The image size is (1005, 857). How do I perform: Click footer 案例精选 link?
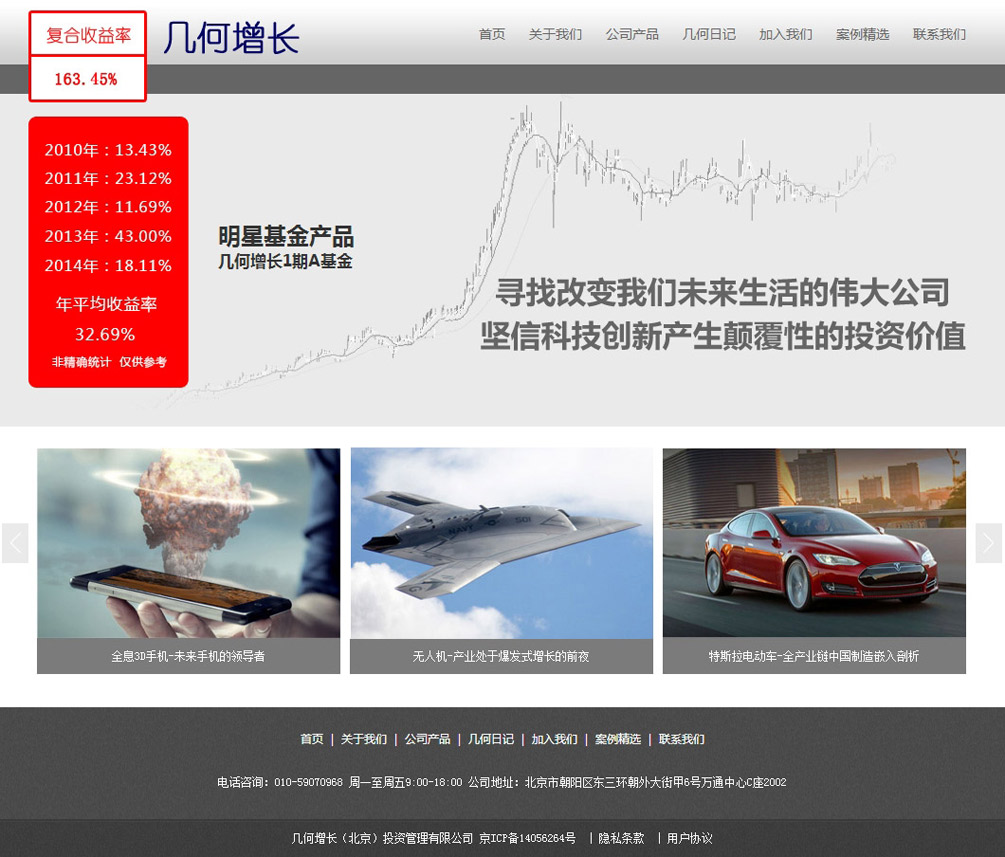[618, 739]
